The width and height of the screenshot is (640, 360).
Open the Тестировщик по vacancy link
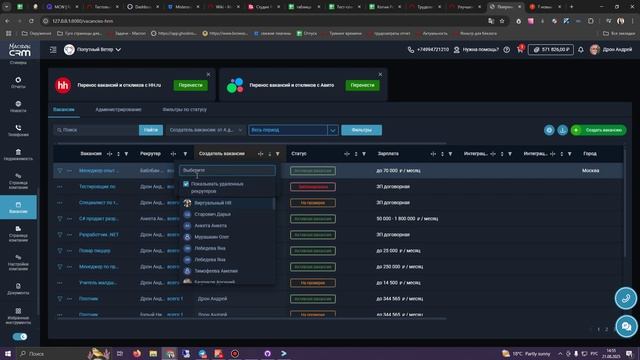pos(97,187)
